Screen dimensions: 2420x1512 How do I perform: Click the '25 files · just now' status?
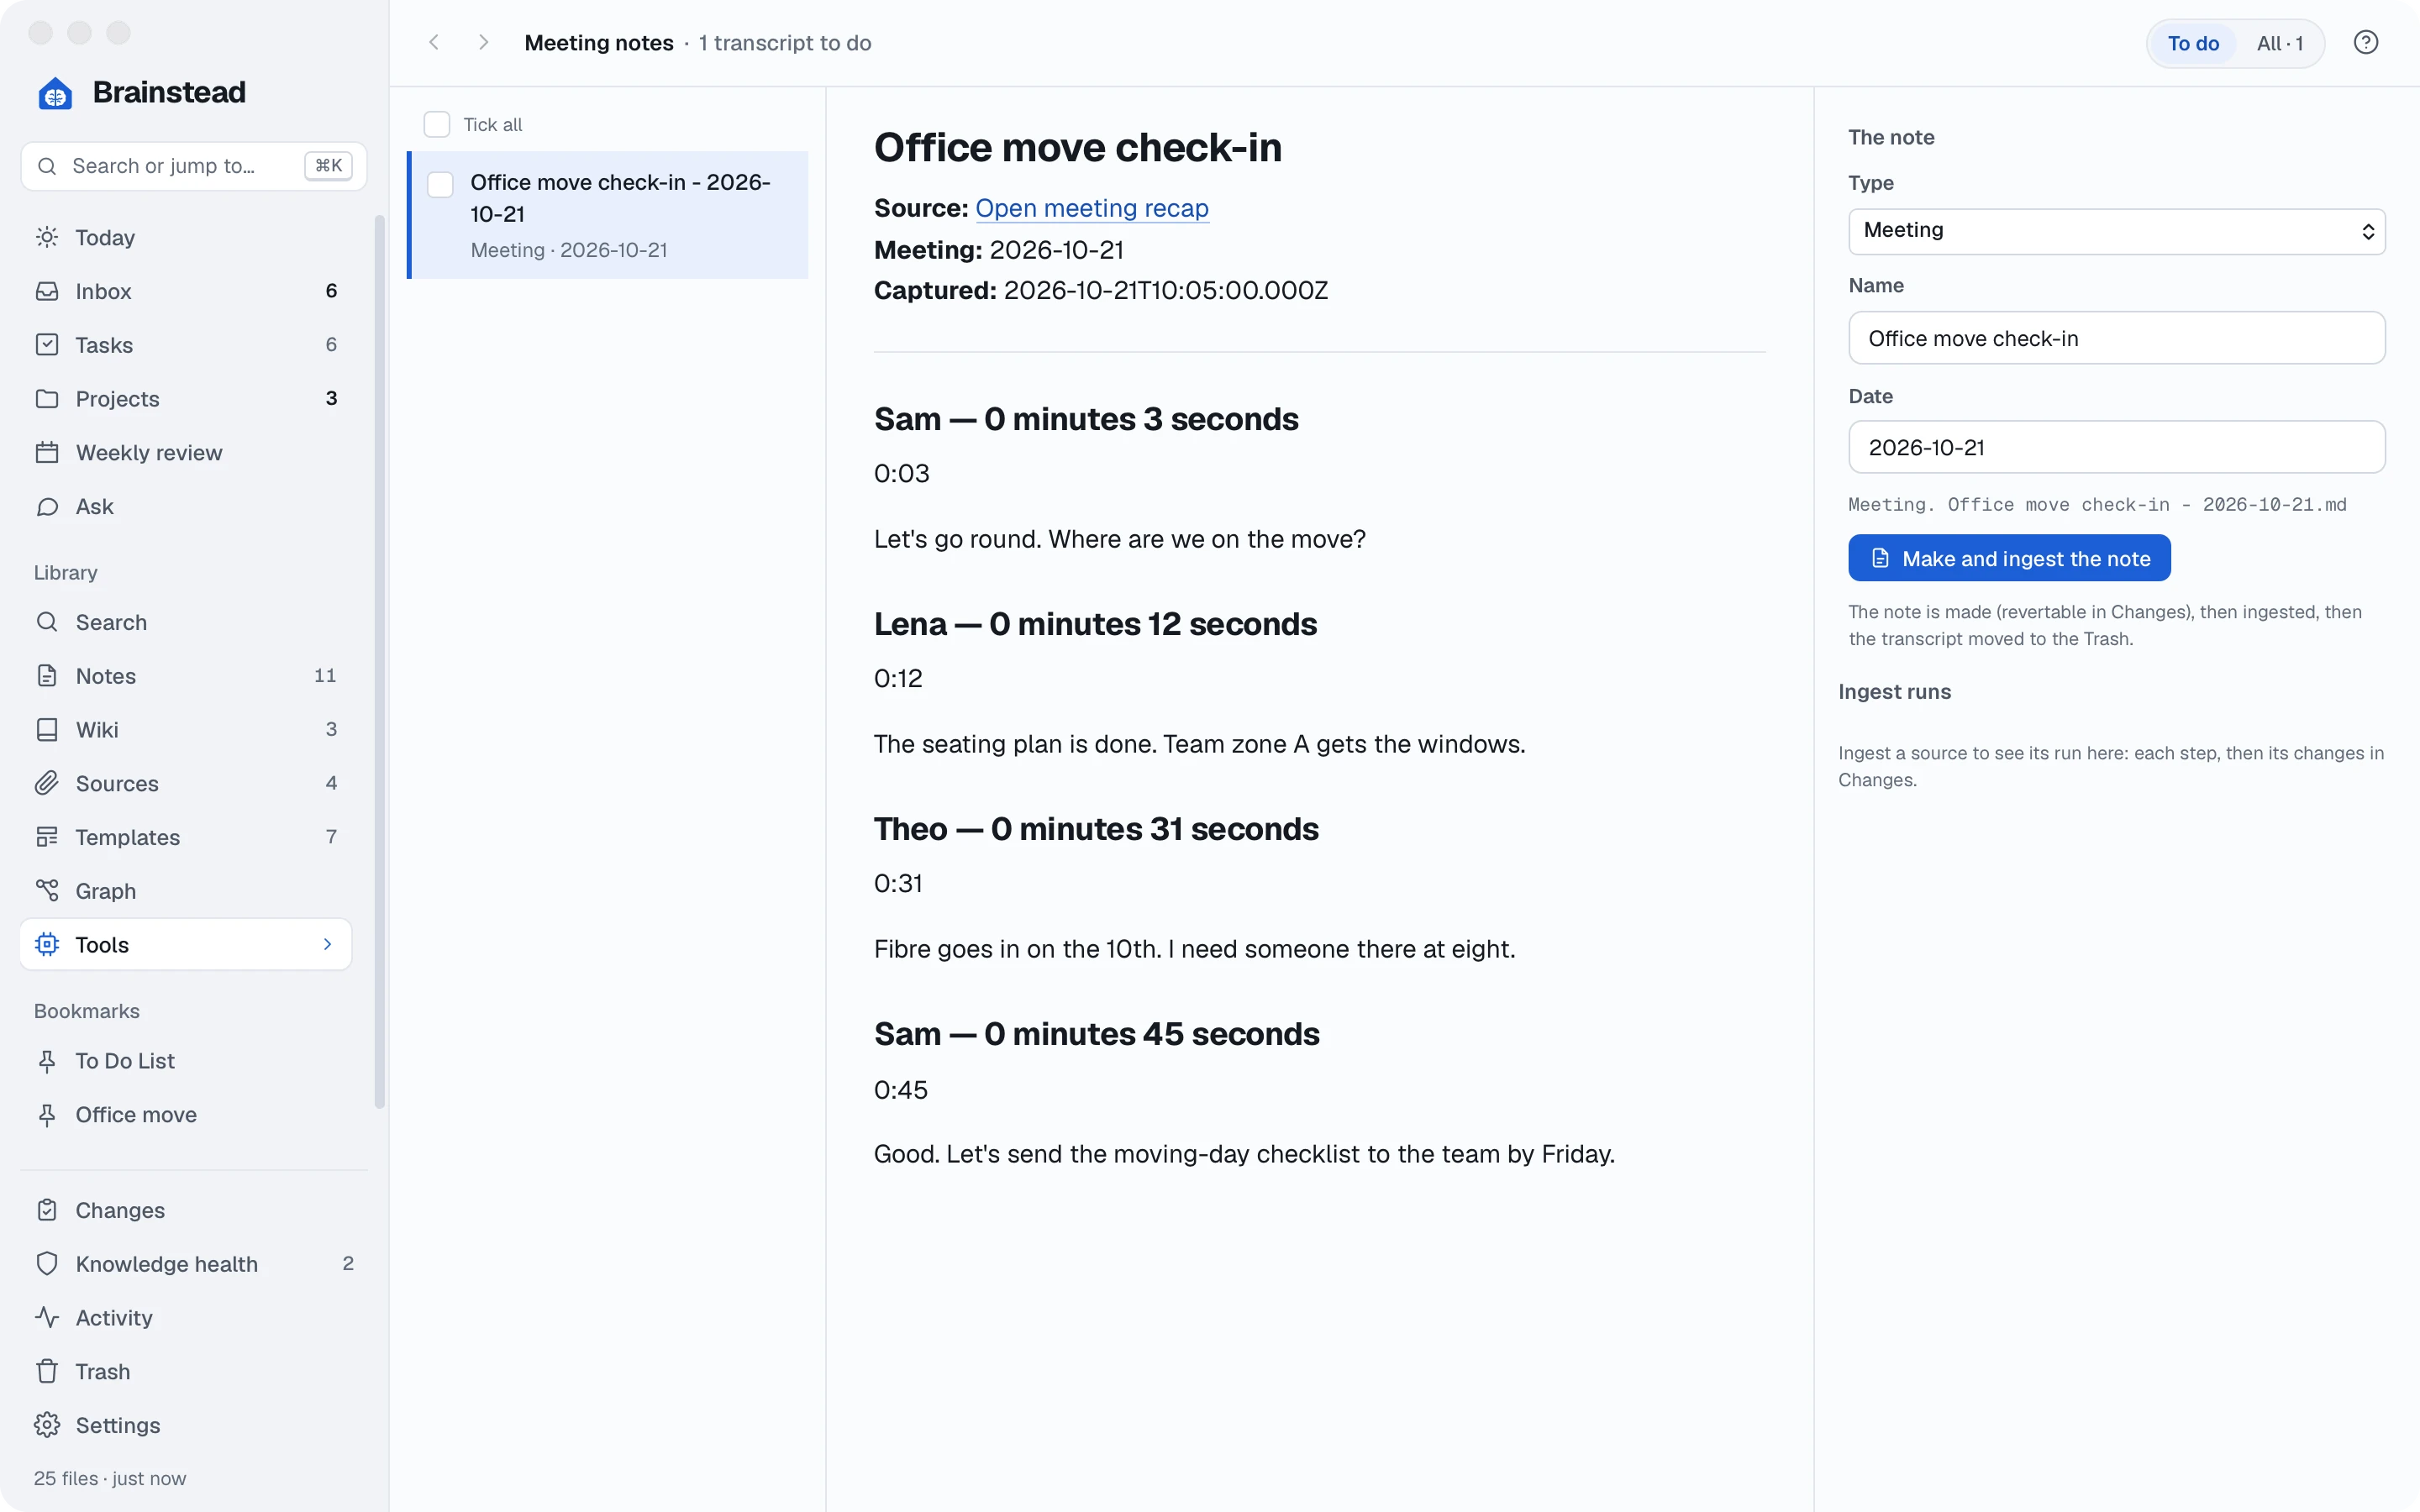110,1478
